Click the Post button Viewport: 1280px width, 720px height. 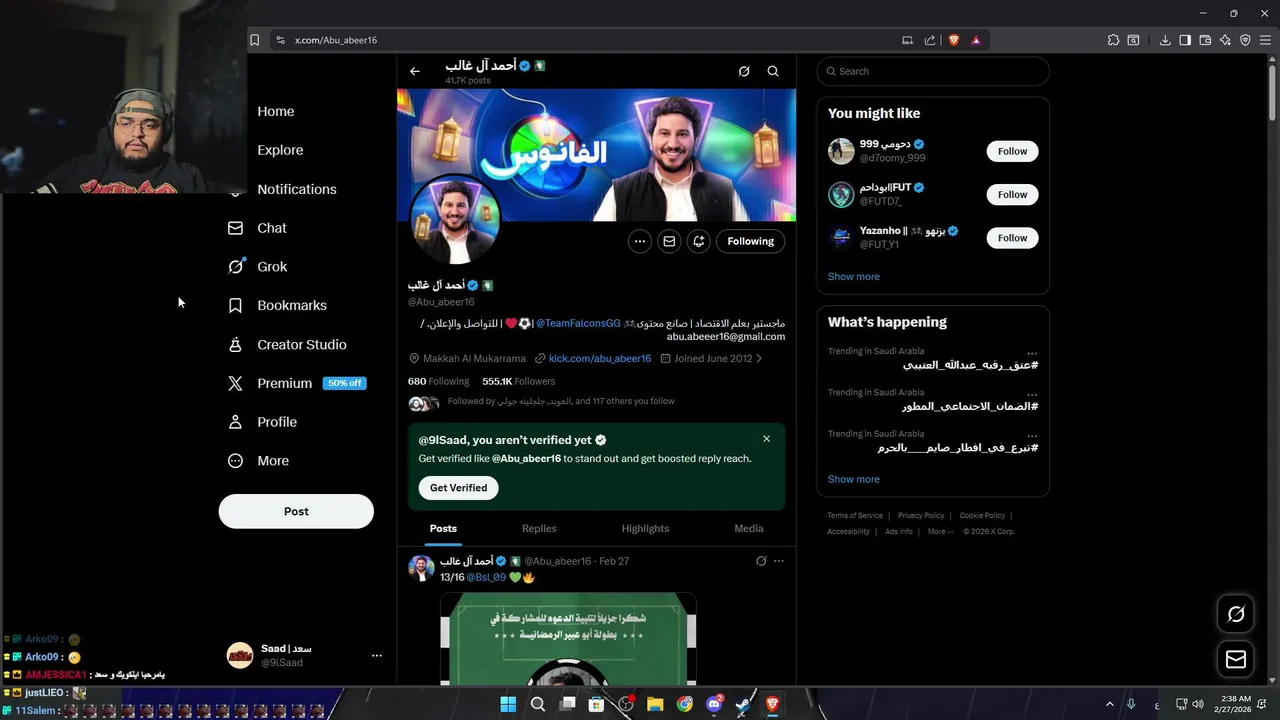click(296, 511)
